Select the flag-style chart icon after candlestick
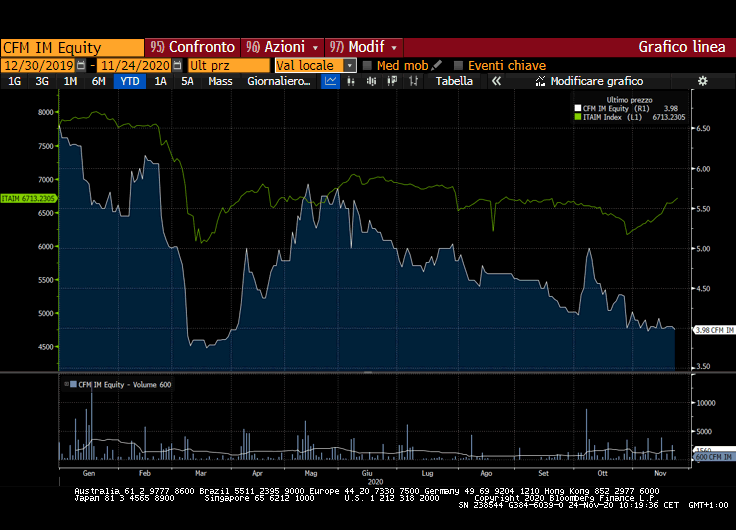The height and width of the screenshot is (530, 736). point(392,81)
